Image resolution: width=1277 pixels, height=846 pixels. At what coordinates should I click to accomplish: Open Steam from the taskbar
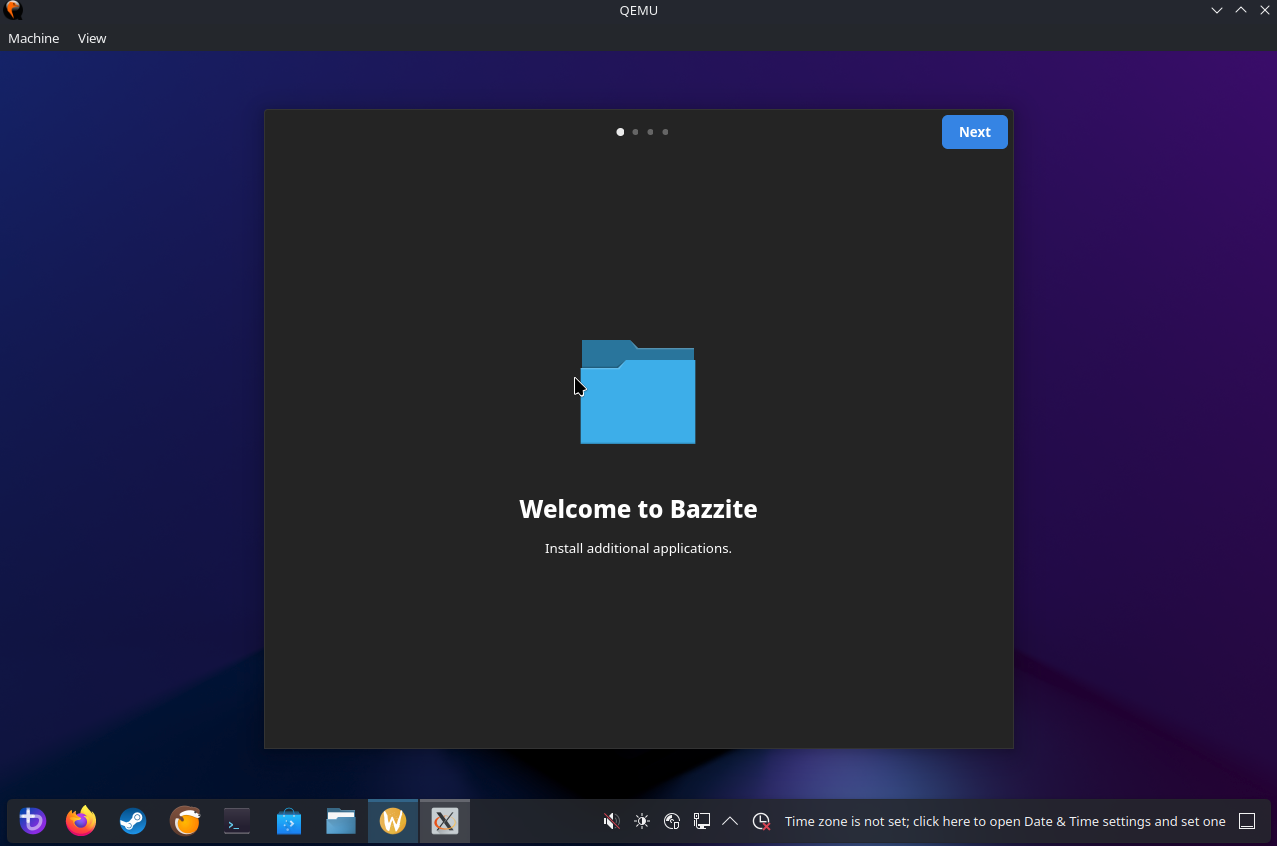coord(133,821)
